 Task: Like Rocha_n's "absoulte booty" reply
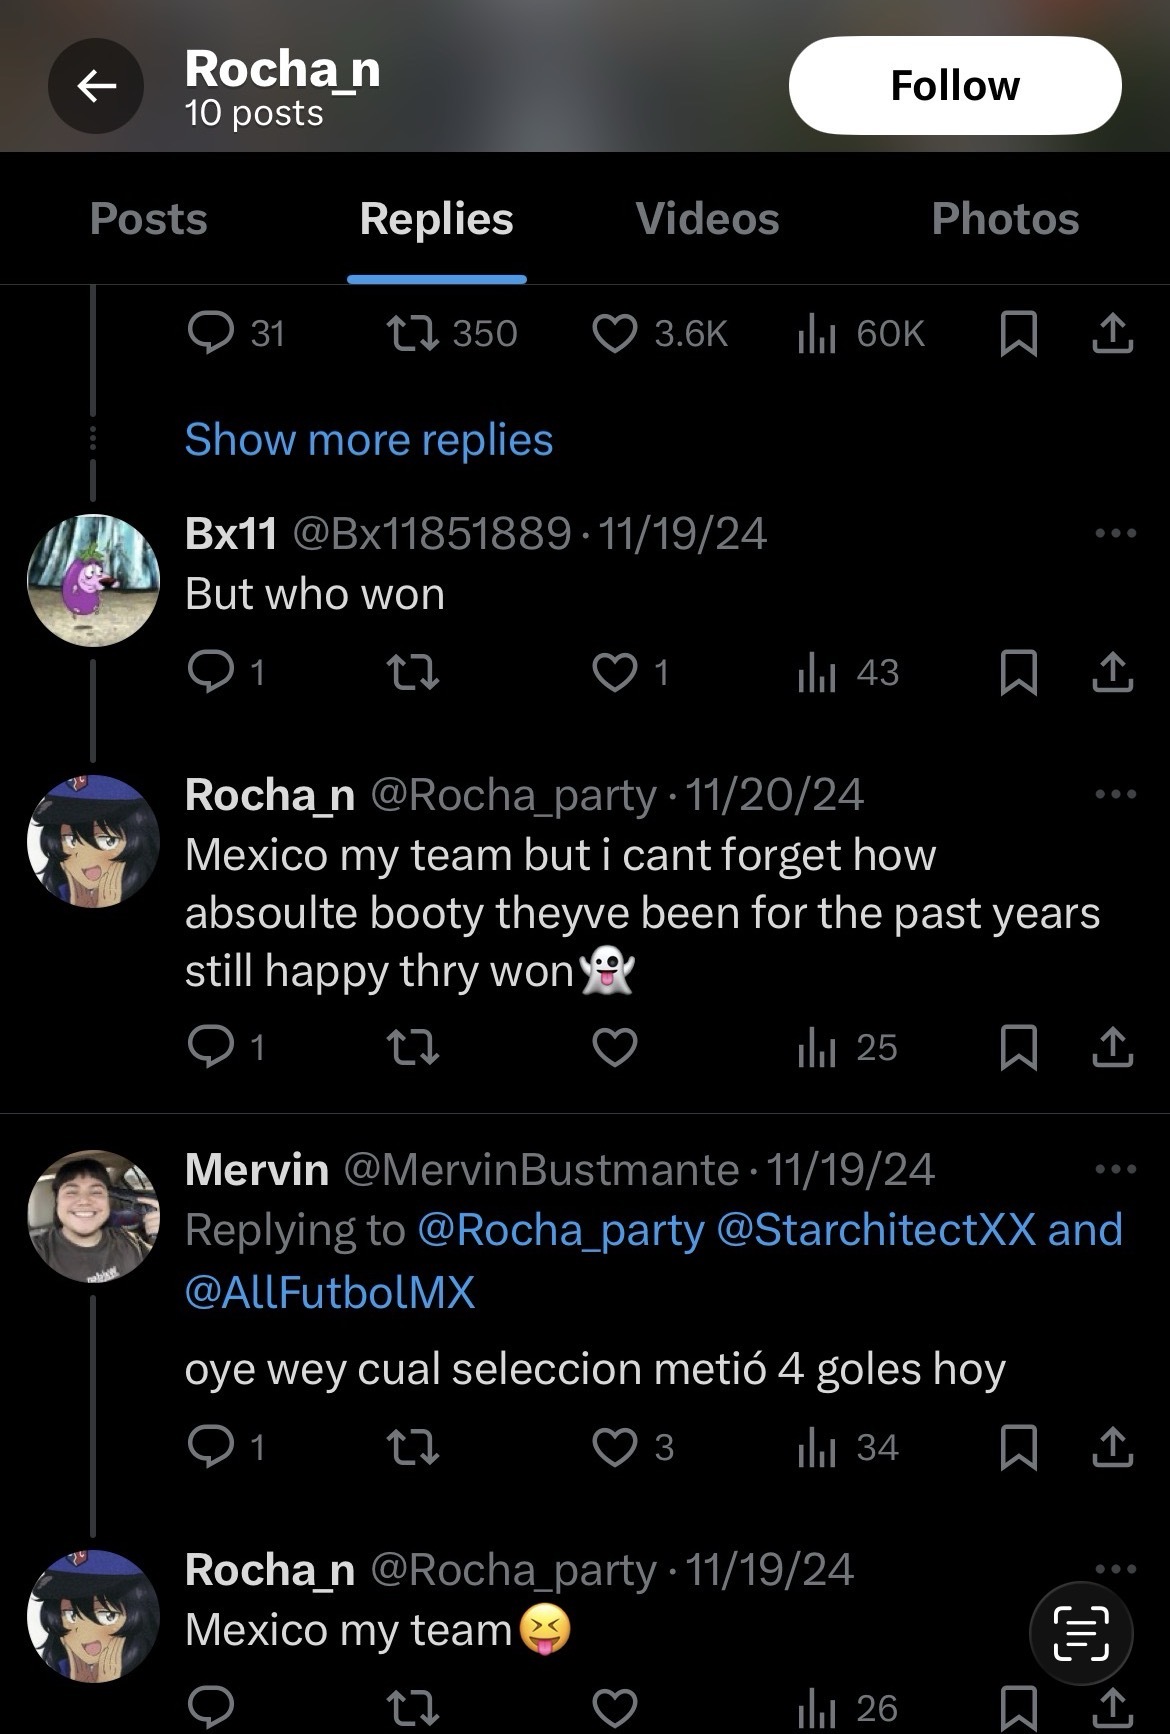(x=614, y=1047)
